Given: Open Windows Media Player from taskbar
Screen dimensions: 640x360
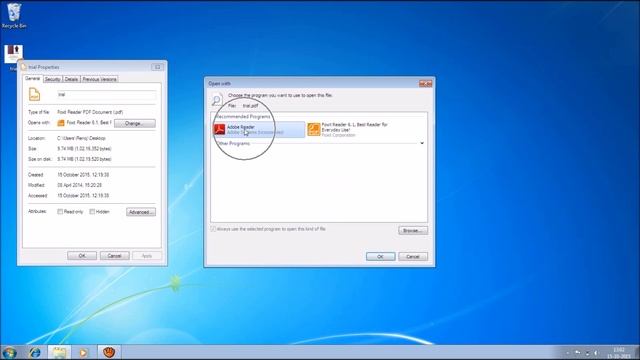Looking at the screenshot, I should pos(83,352).
